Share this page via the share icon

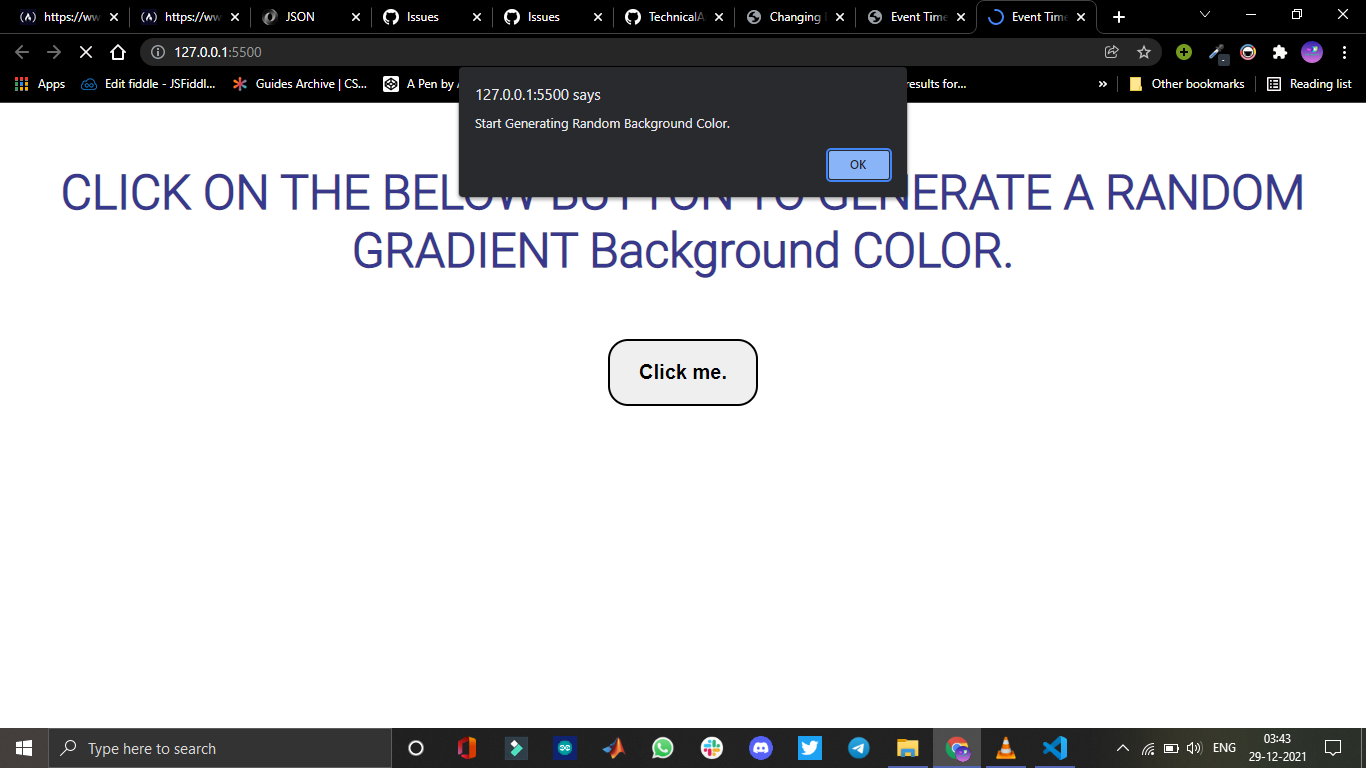click(1111, 52)
